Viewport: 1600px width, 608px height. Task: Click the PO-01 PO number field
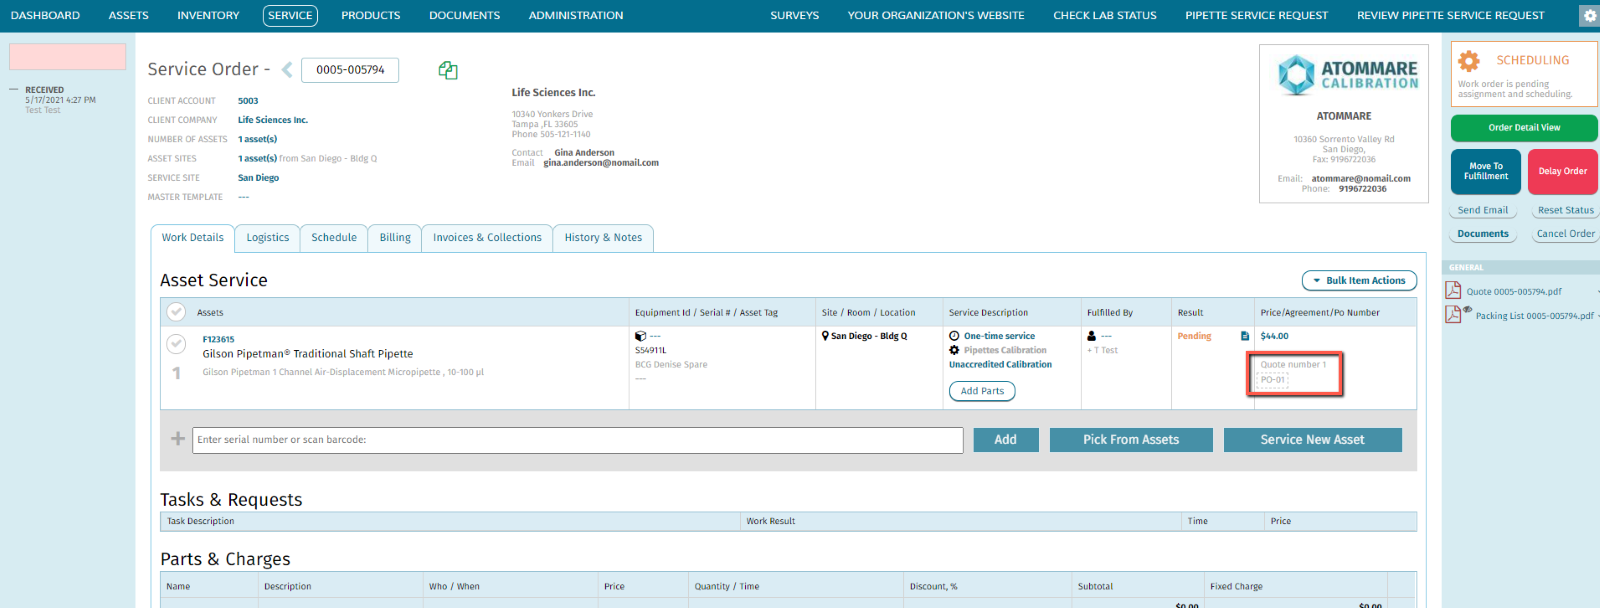coord(1273,380)
